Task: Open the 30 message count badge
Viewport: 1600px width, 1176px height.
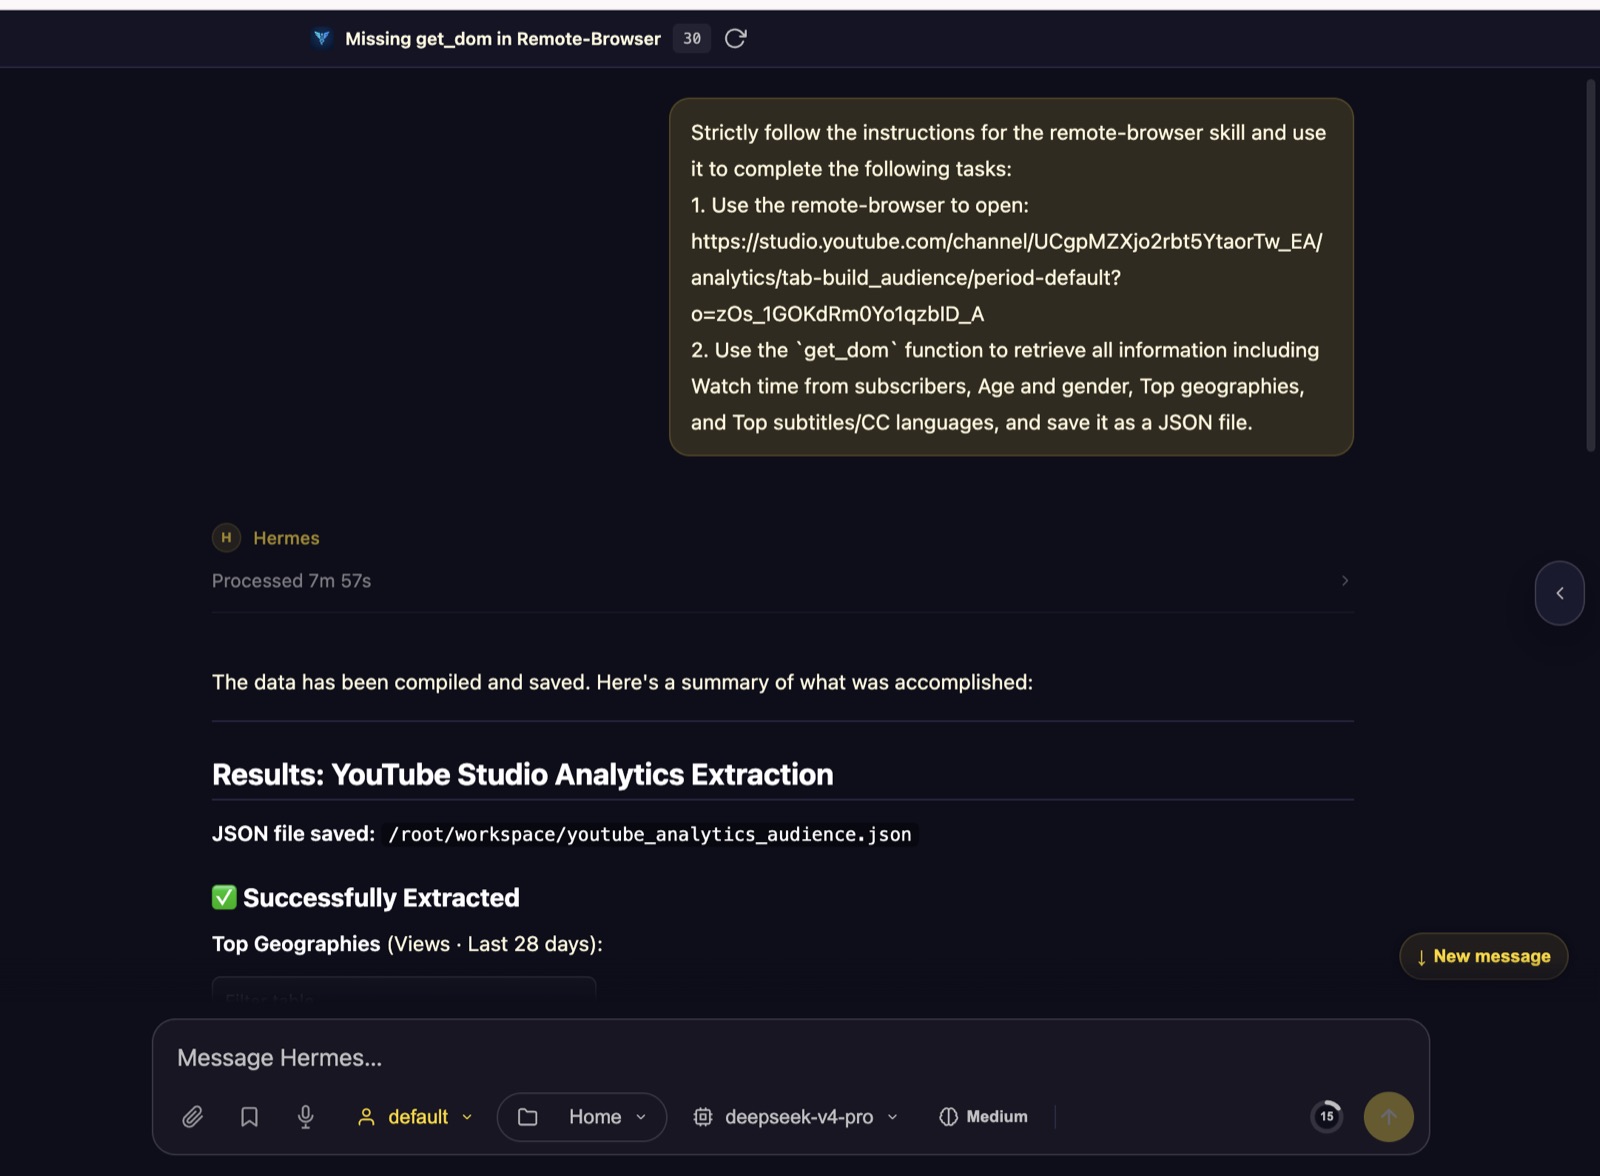Action: pyautogui.click(x=691, y=38)
